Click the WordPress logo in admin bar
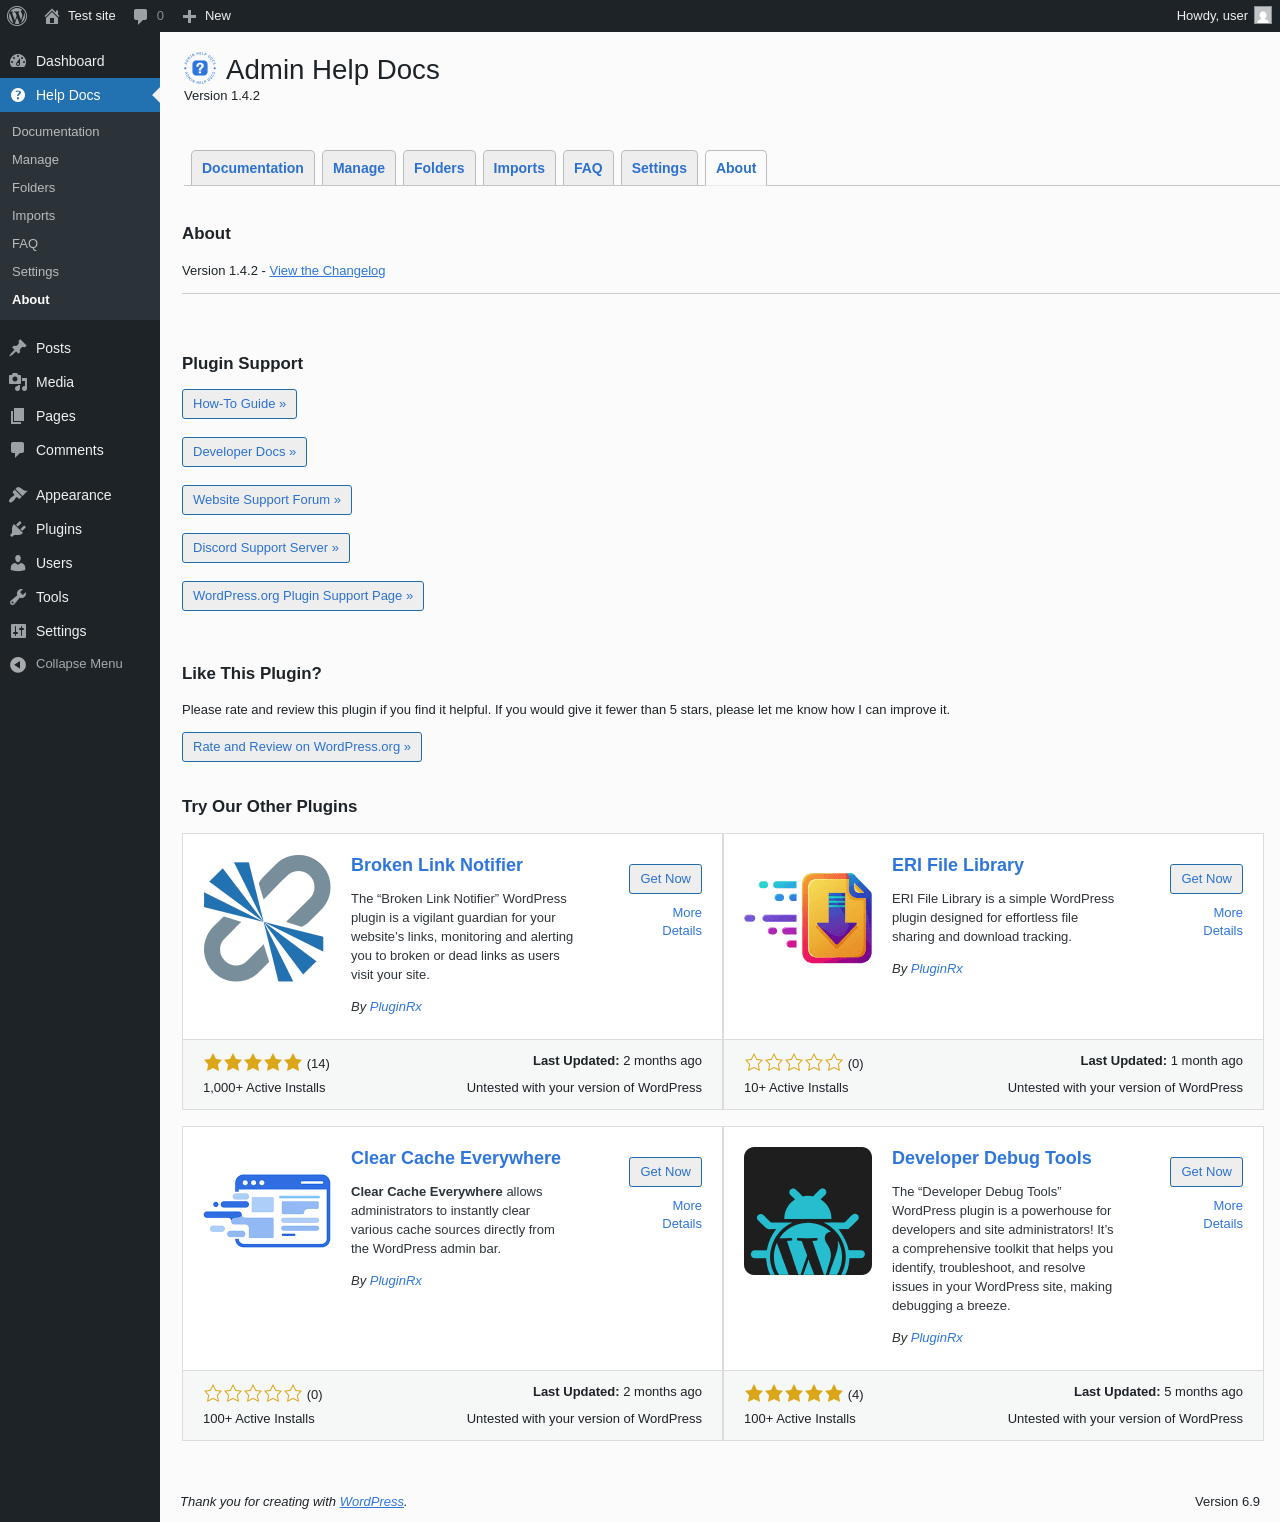The image size is (1280, 1522). [17, 16]
